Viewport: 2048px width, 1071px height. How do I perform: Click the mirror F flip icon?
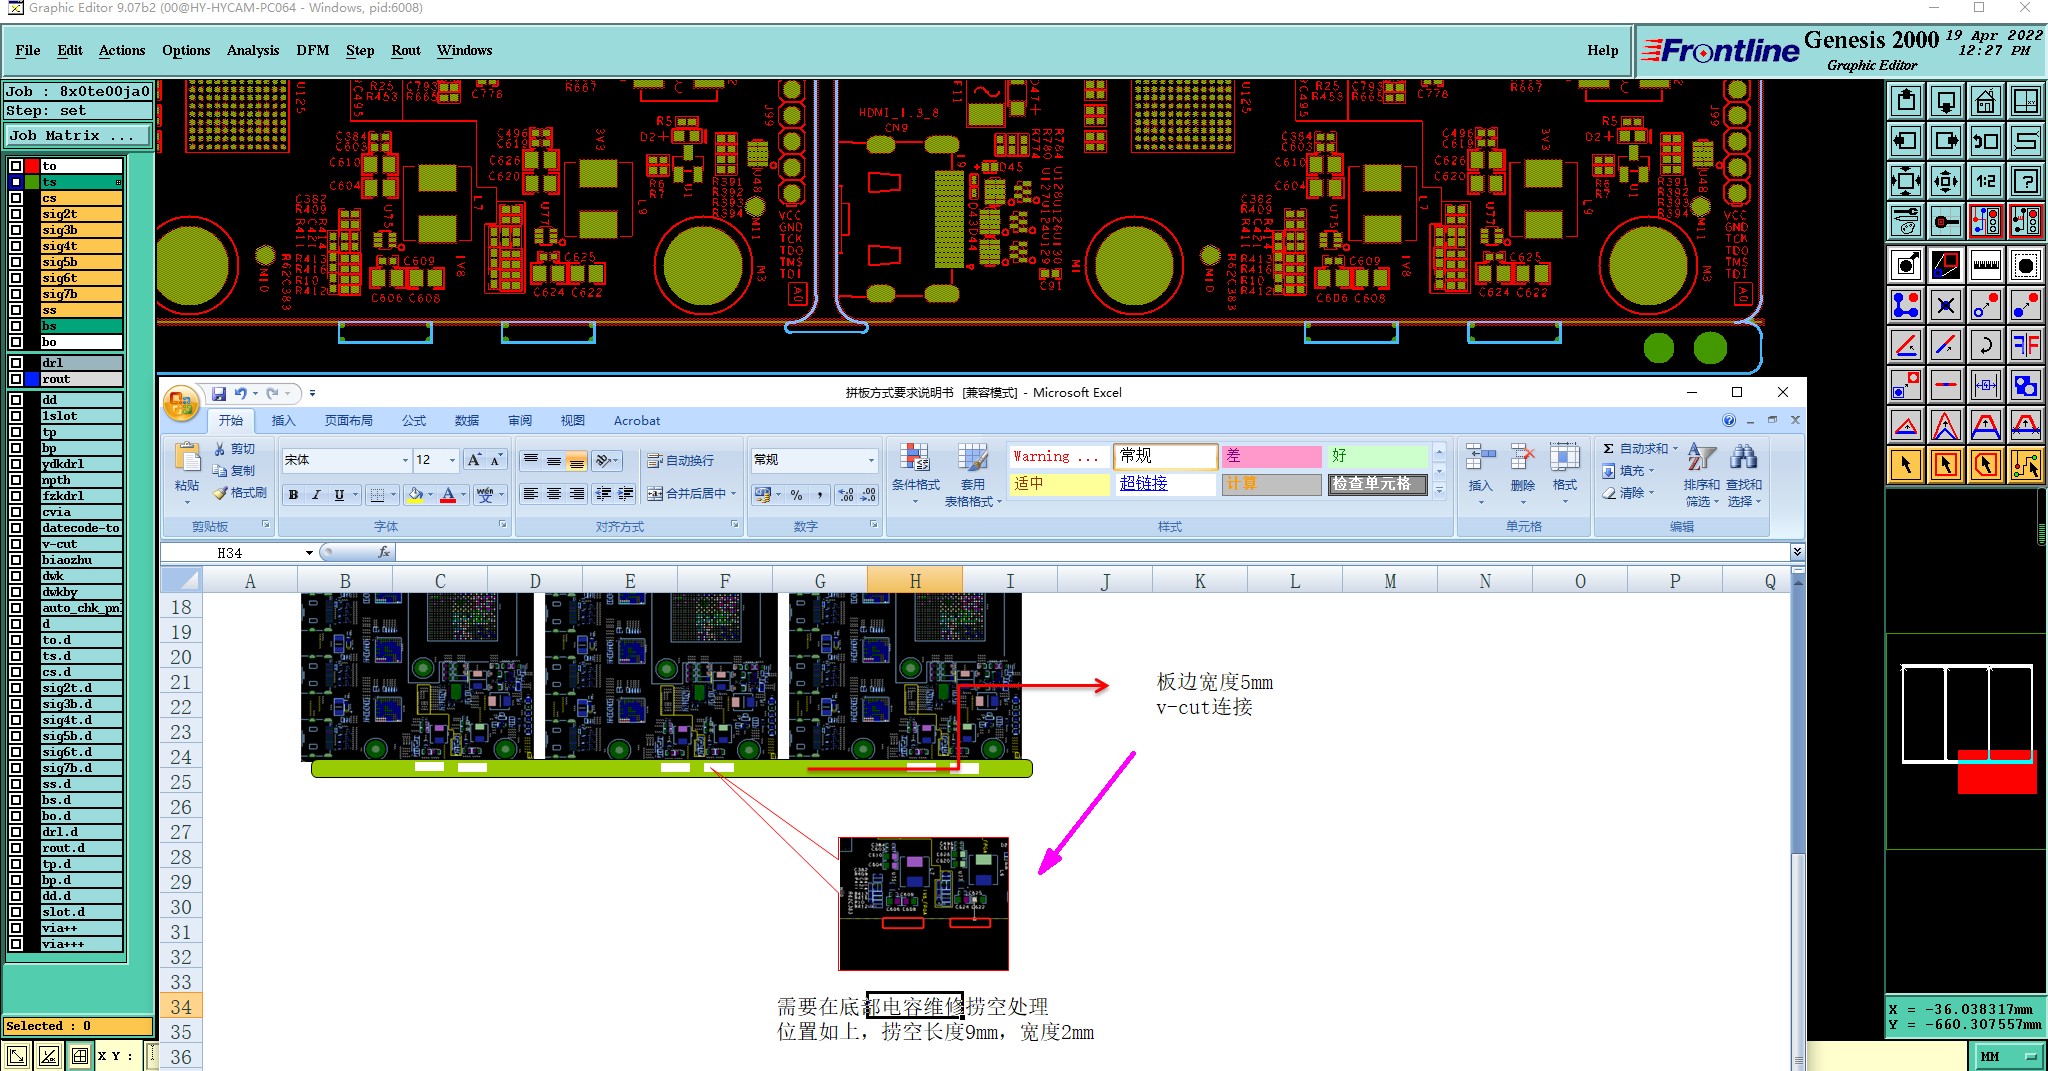[2026, 345]
